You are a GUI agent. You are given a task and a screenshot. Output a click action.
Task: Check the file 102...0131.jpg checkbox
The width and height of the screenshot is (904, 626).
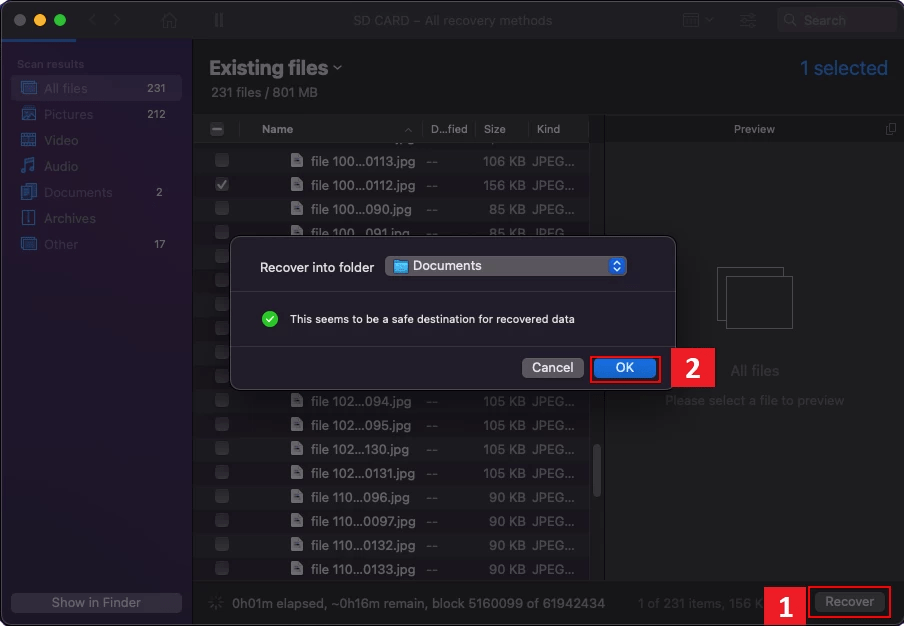pyautogui.click(x=222, y=473)
